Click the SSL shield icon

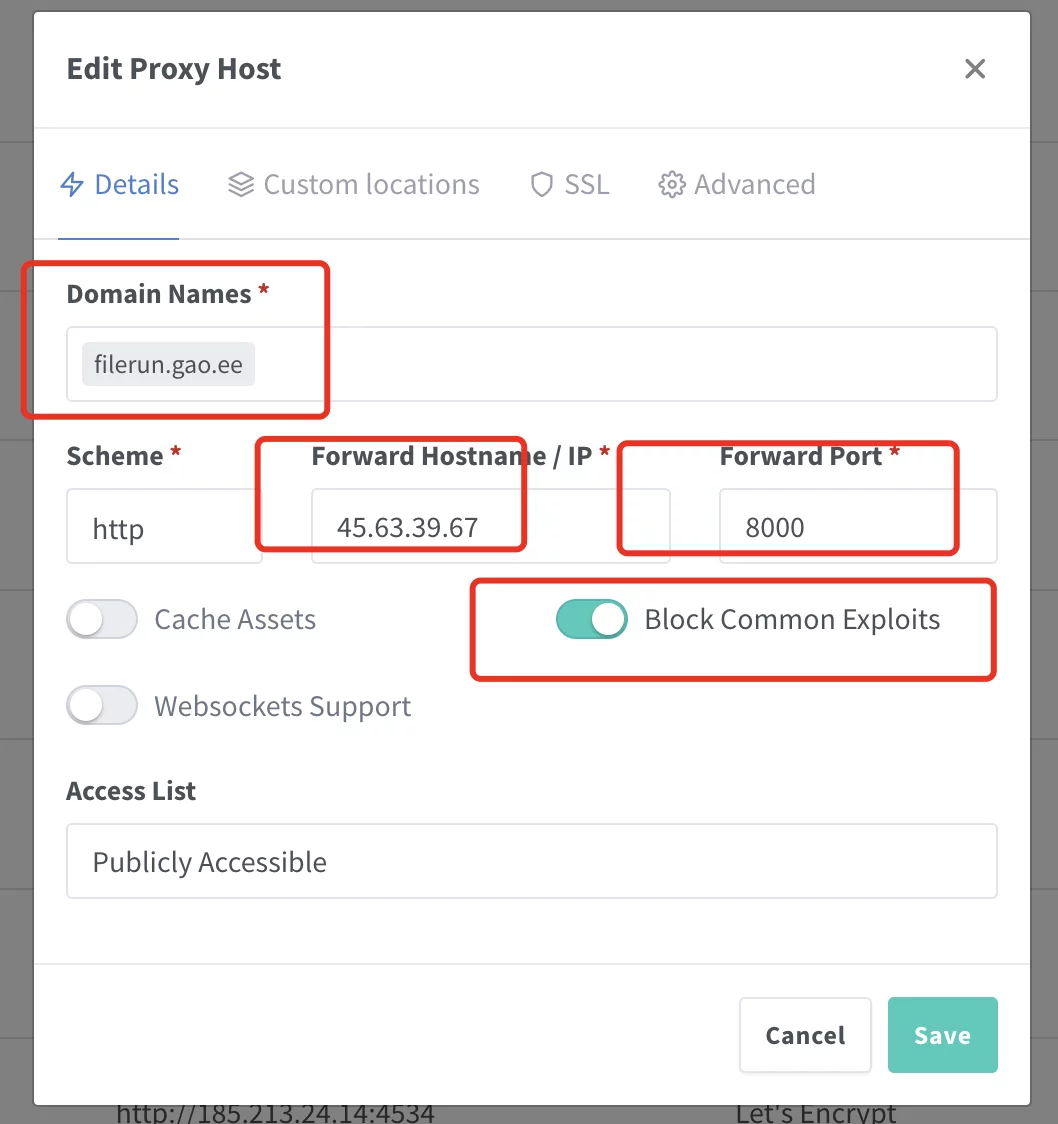click(x=542, y=185)
